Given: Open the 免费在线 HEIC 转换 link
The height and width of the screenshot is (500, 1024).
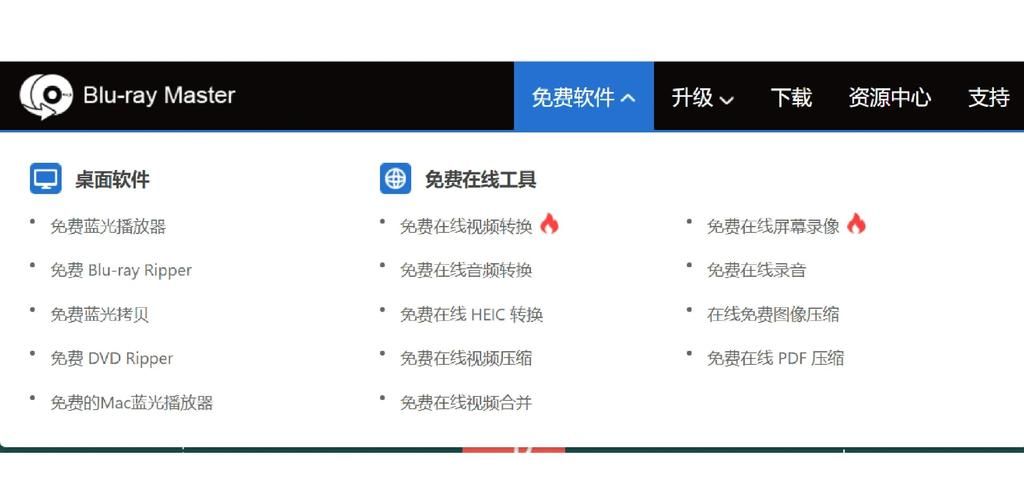Looking at the screenshot, I should point(472,314).
